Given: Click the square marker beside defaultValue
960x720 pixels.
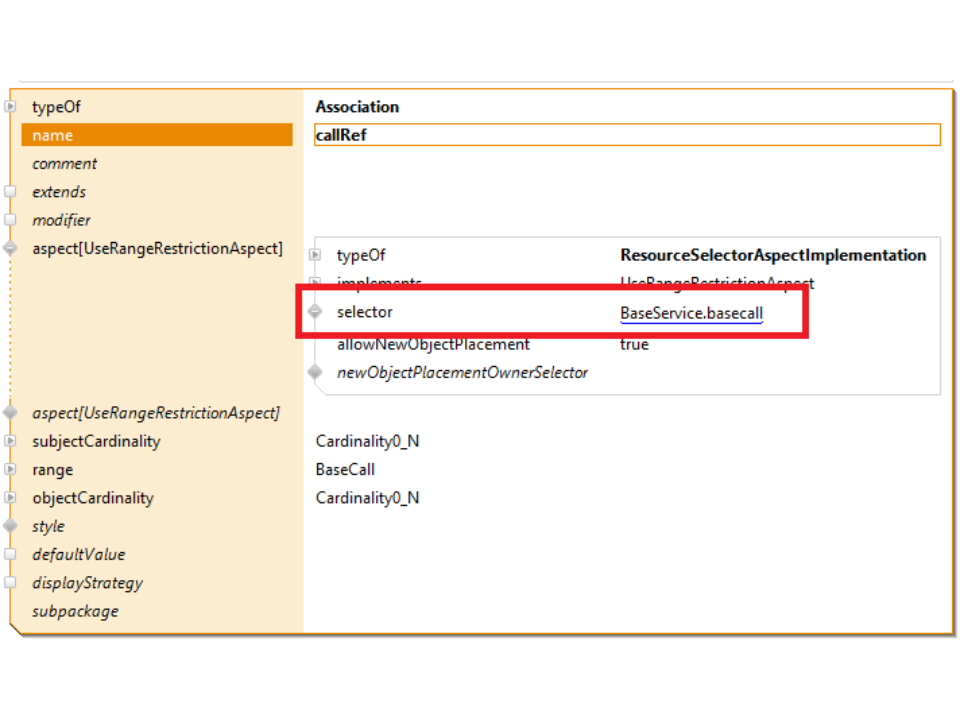Looking at the screenshot, I should click(11, 554).
